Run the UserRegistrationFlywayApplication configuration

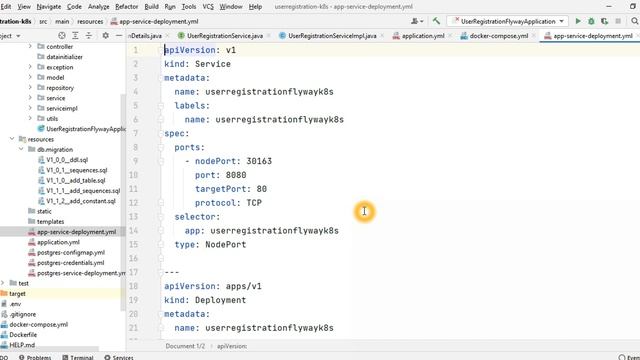click(578, 21)
